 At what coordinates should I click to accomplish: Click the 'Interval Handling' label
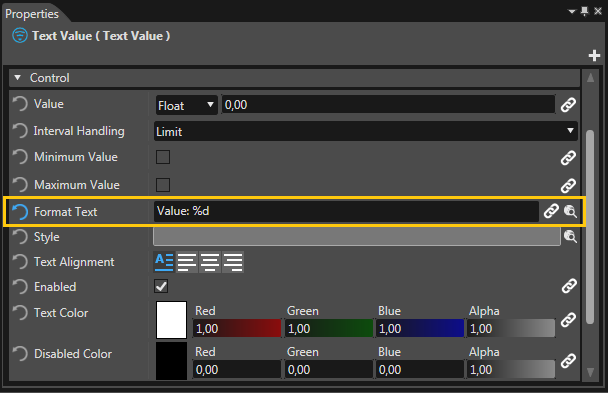79,131
